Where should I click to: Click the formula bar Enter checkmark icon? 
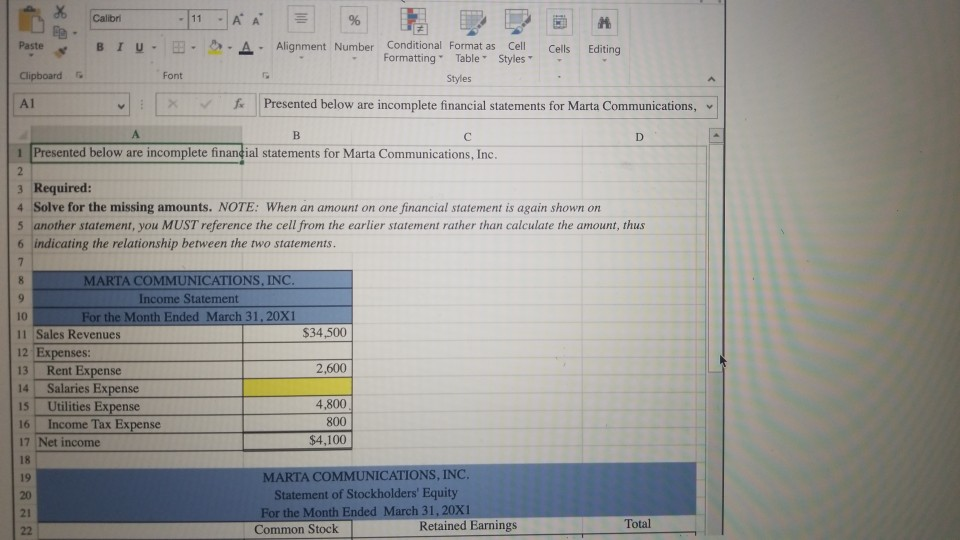tap(206, 105)
